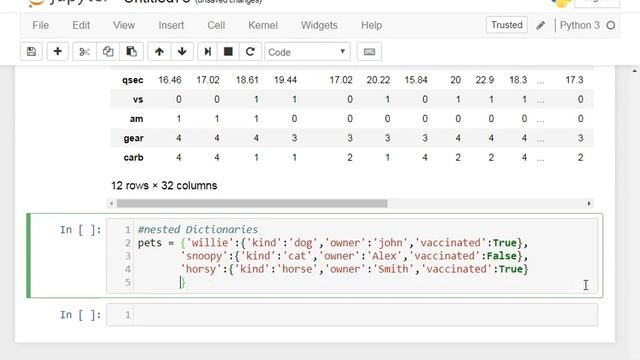Image resolution: width=640 pixels, height=360 pixels.
Task: Open the Edit menu
Action: click(x=81, y=25)
